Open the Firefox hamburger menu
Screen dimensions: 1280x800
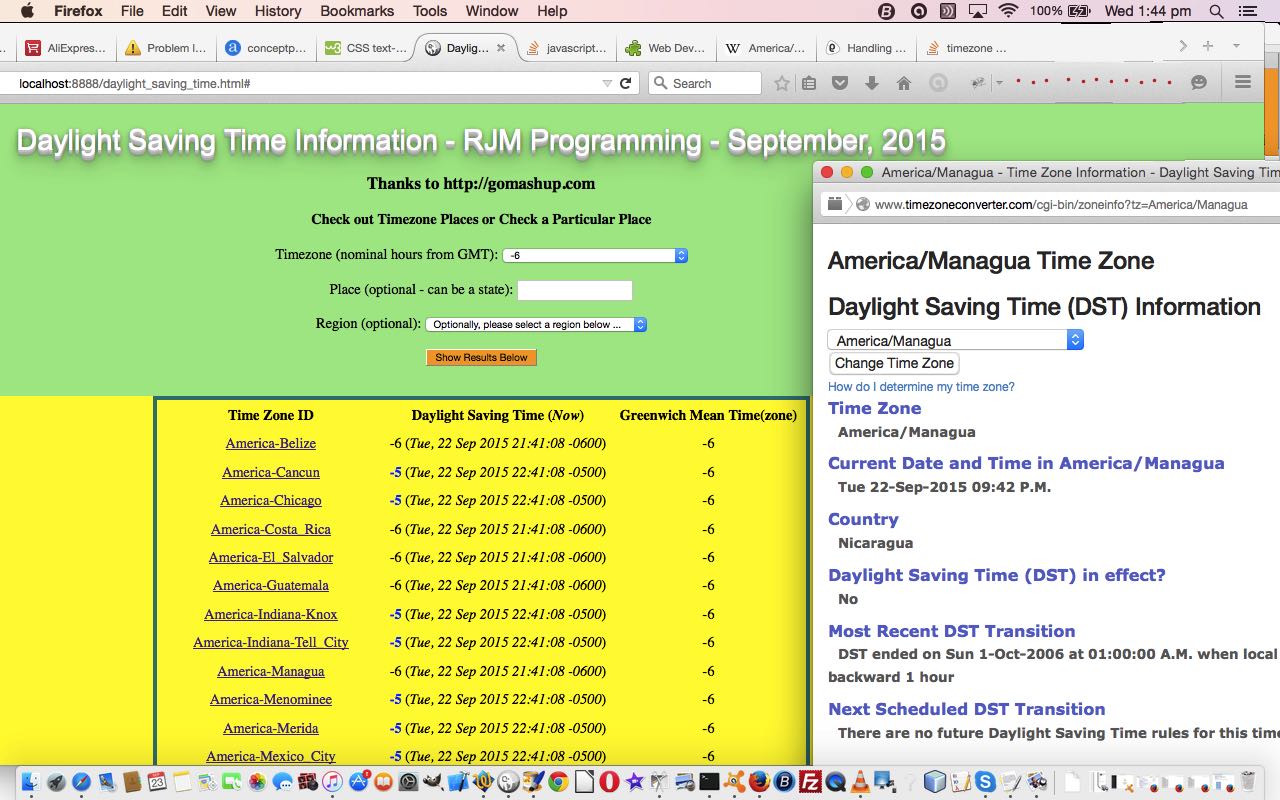point(1243,82)
